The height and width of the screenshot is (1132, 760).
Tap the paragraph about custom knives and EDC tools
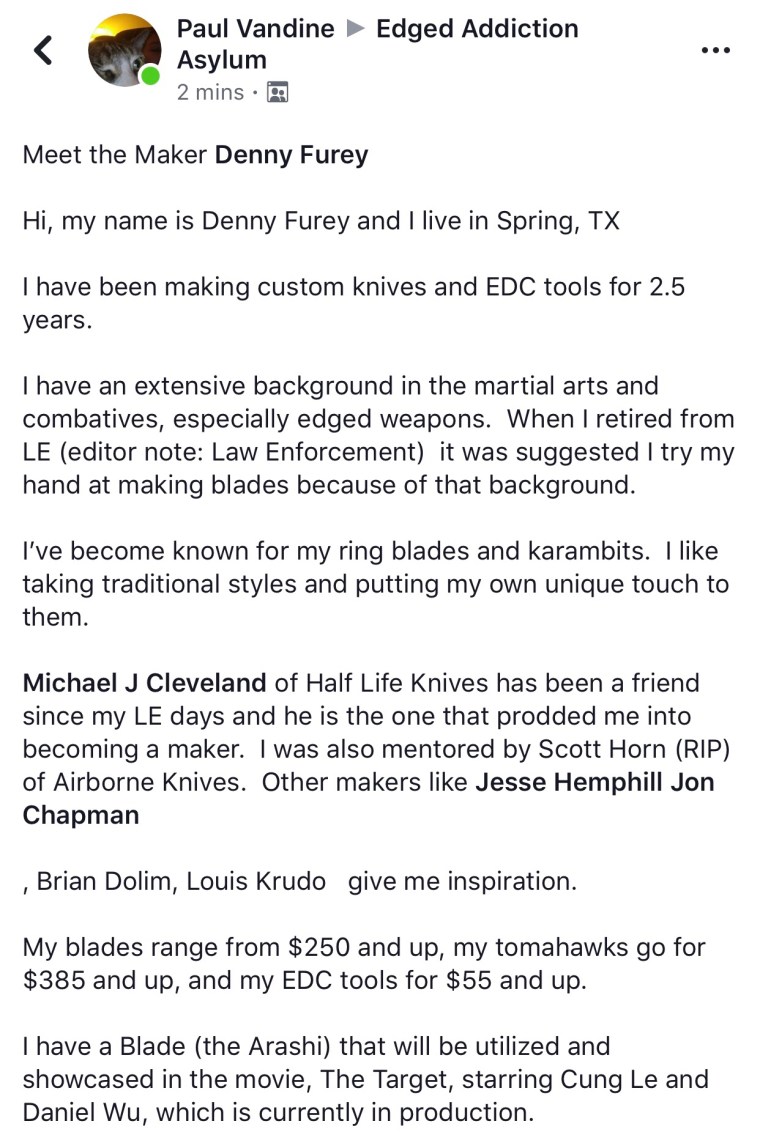353,302
